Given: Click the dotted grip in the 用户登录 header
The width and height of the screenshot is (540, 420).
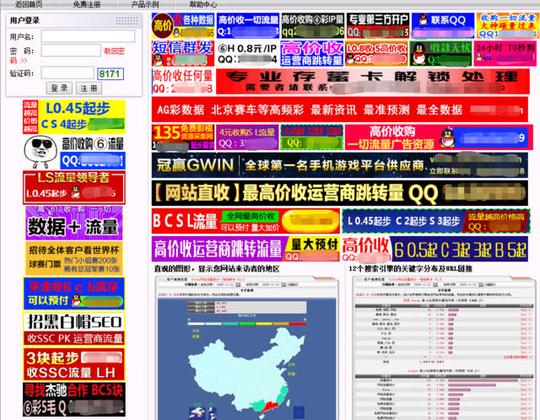Looking at the screenshot, I should (126, 21).
